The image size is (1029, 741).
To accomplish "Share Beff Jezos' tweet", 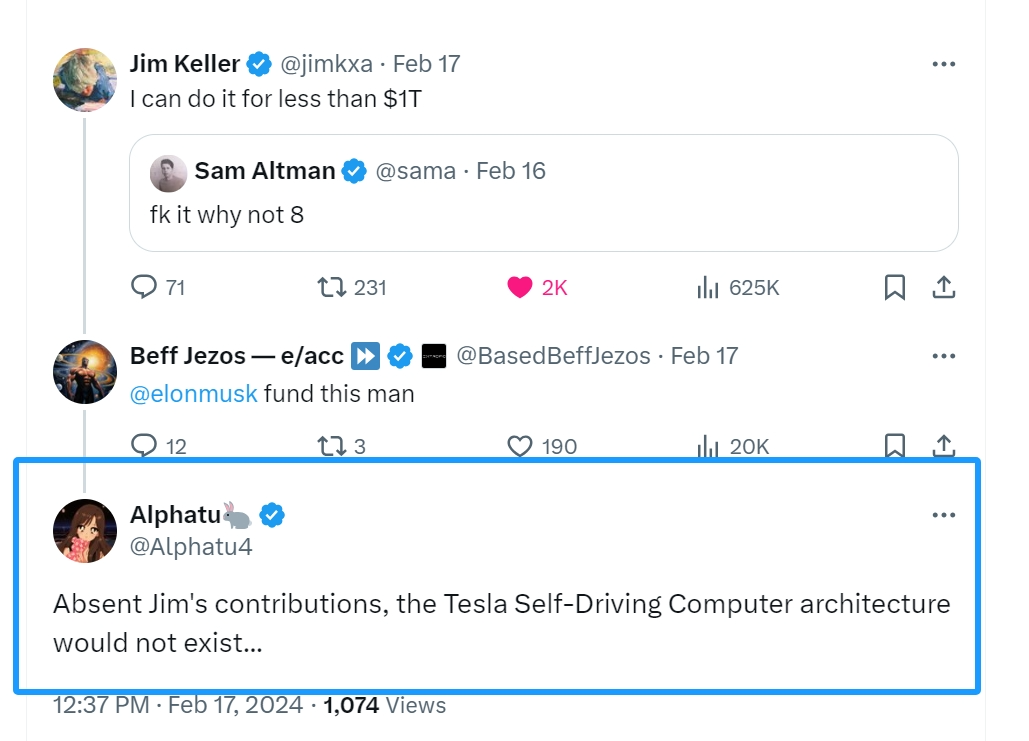I will (x=943, y=446).
